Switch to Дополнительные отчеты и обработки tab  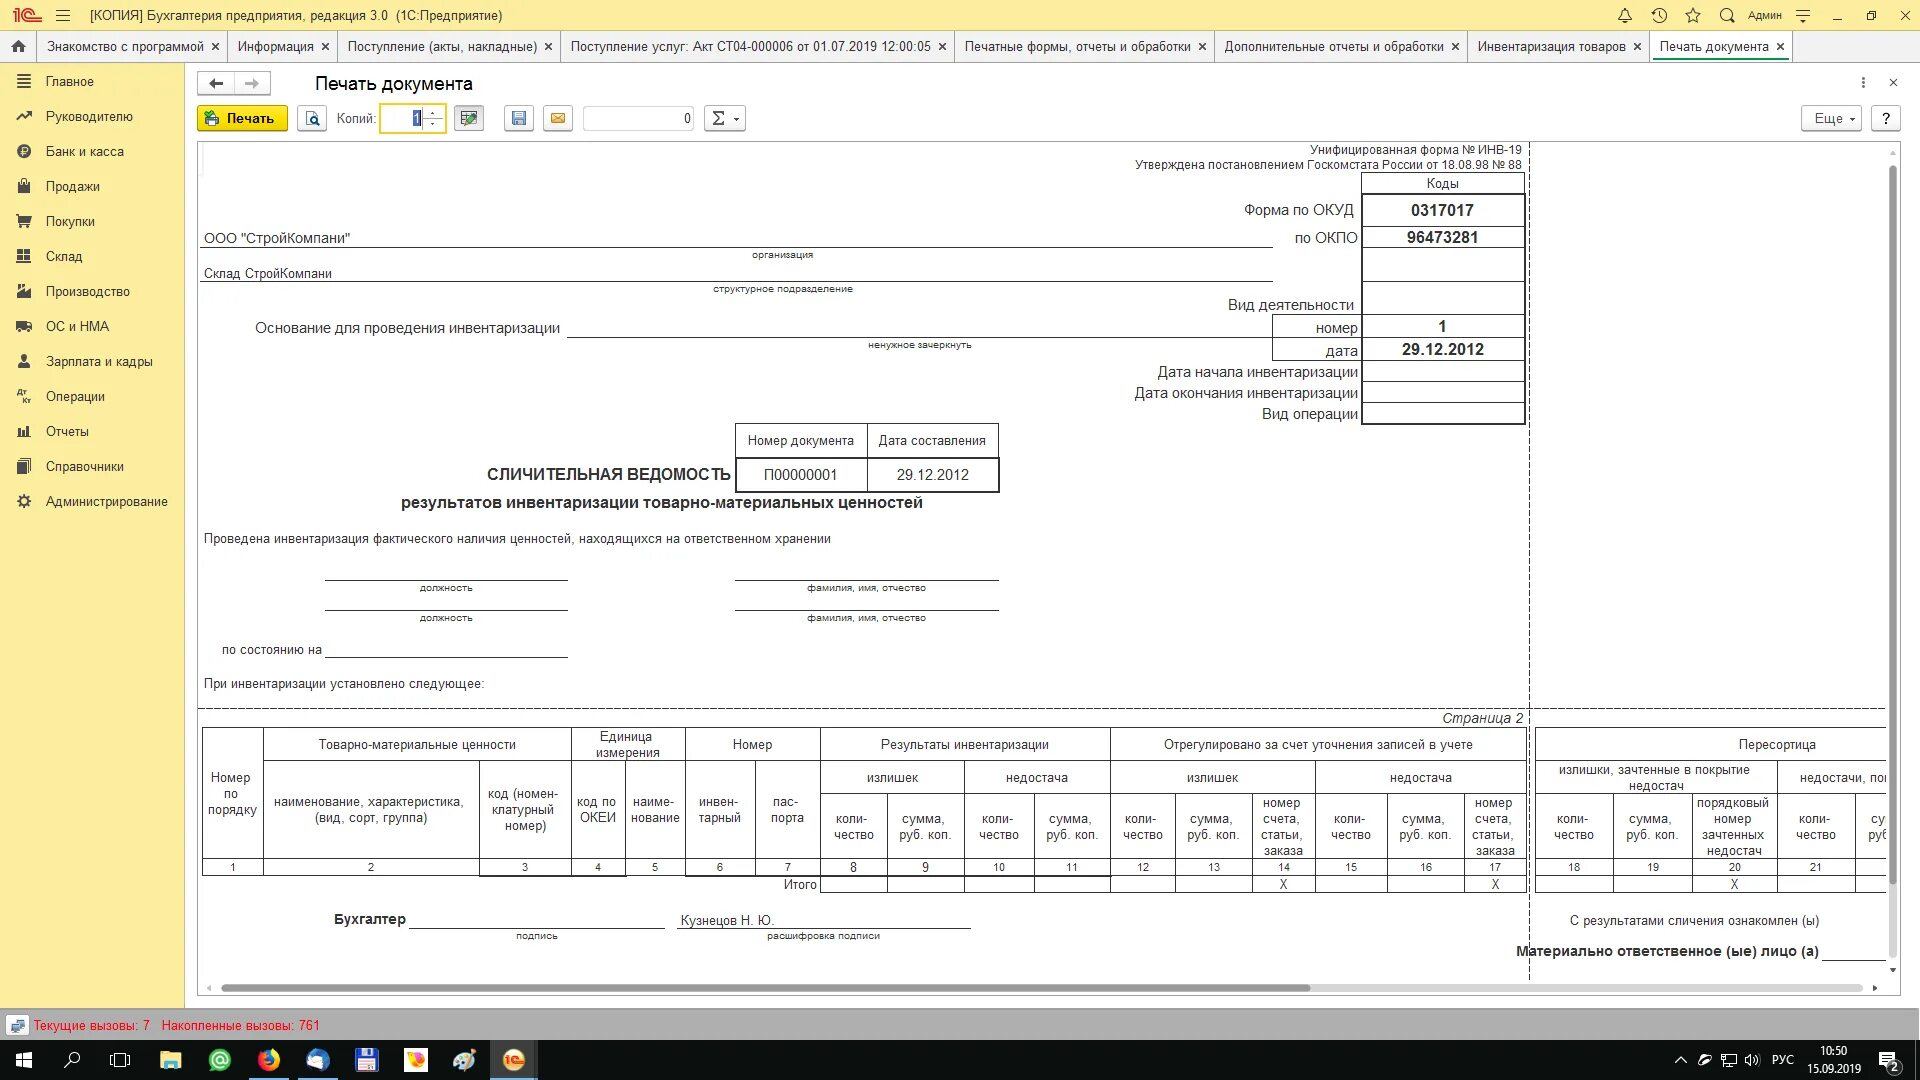tap(1334, 46)
